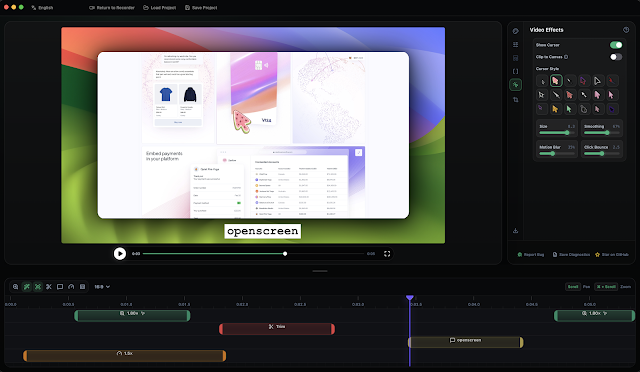The height and width of the screenshot is (372, 640).
Task: Choose the green arrow cursor style
Action: [x=569, y=109]
